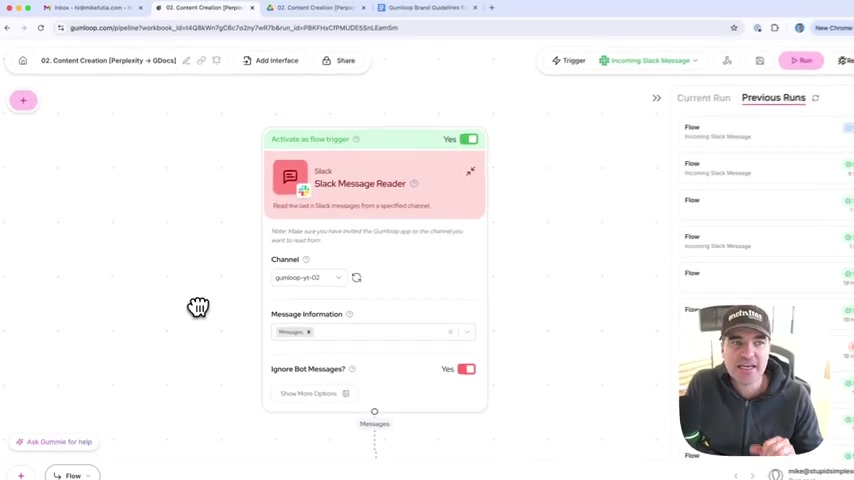Open the Trigger settings
This screenshot has height=480, width=854.
point(569,60)
